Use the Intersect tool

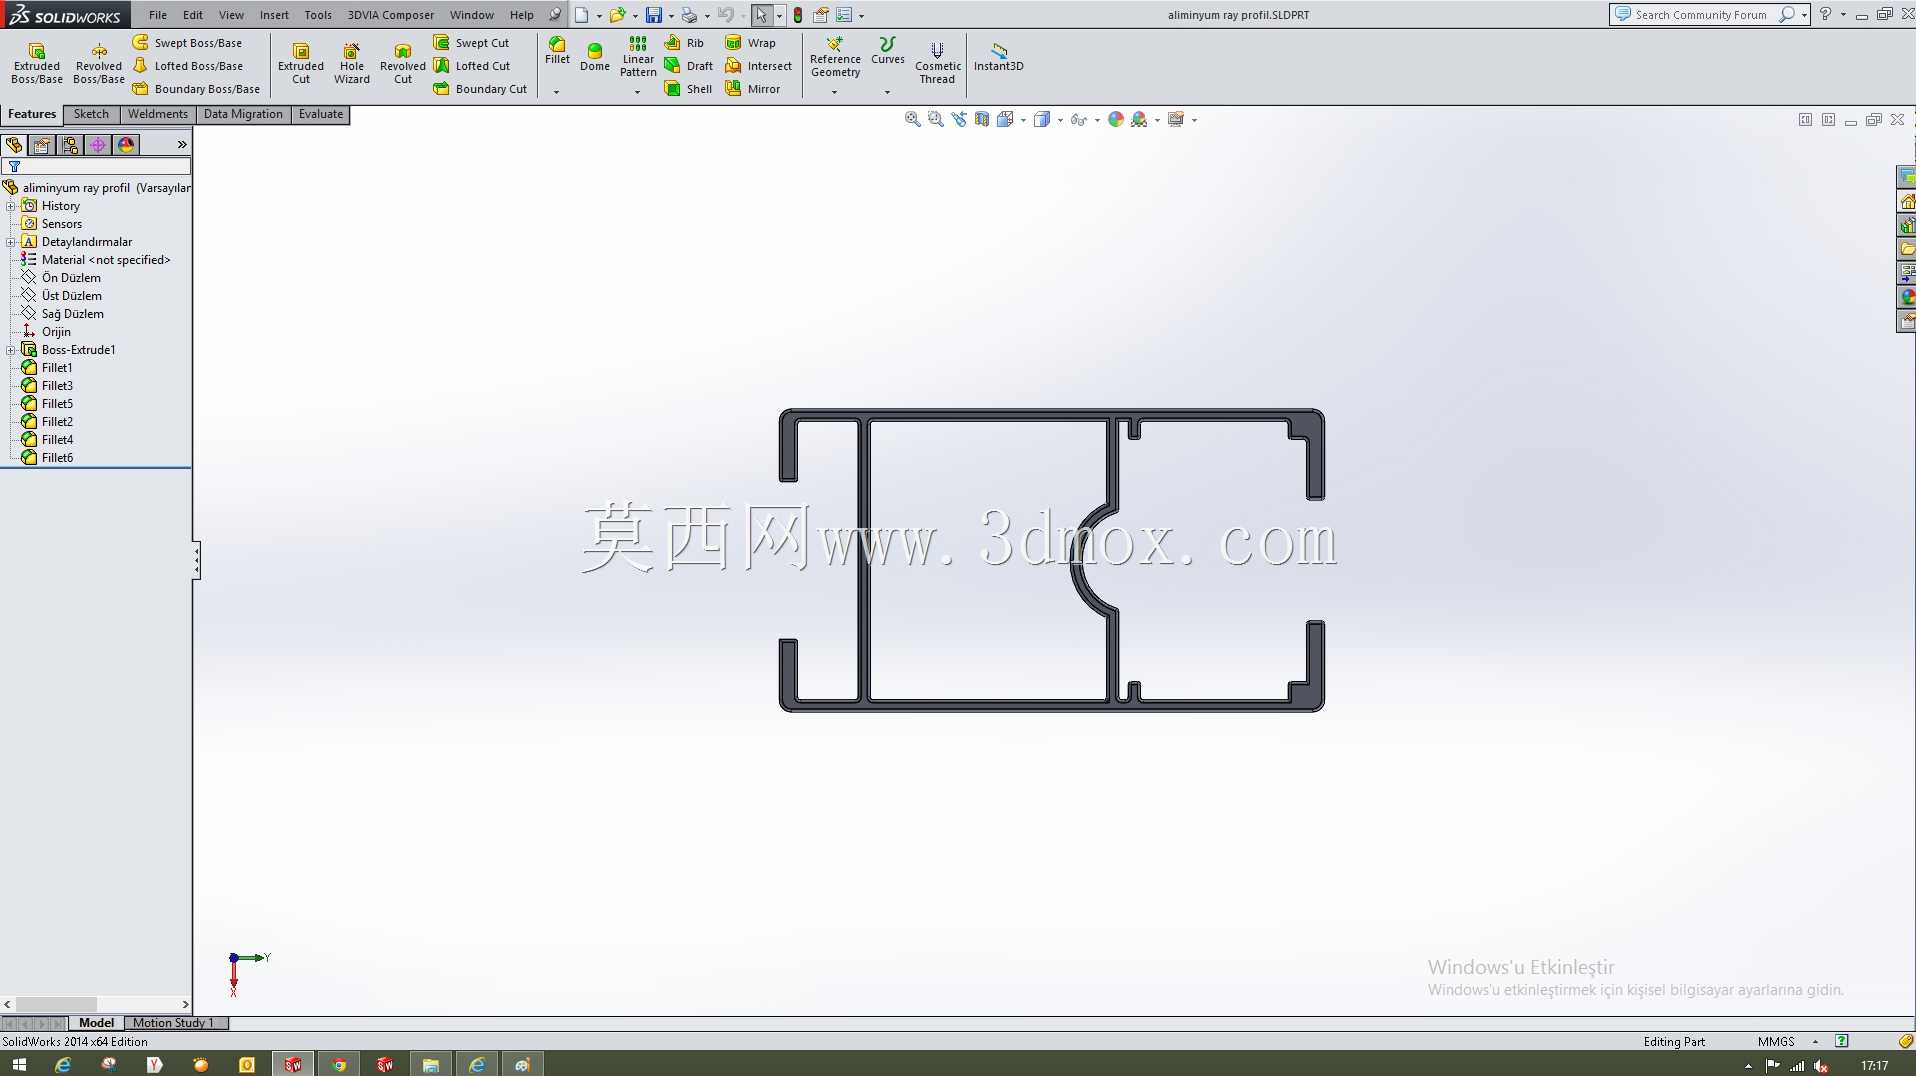758,66
